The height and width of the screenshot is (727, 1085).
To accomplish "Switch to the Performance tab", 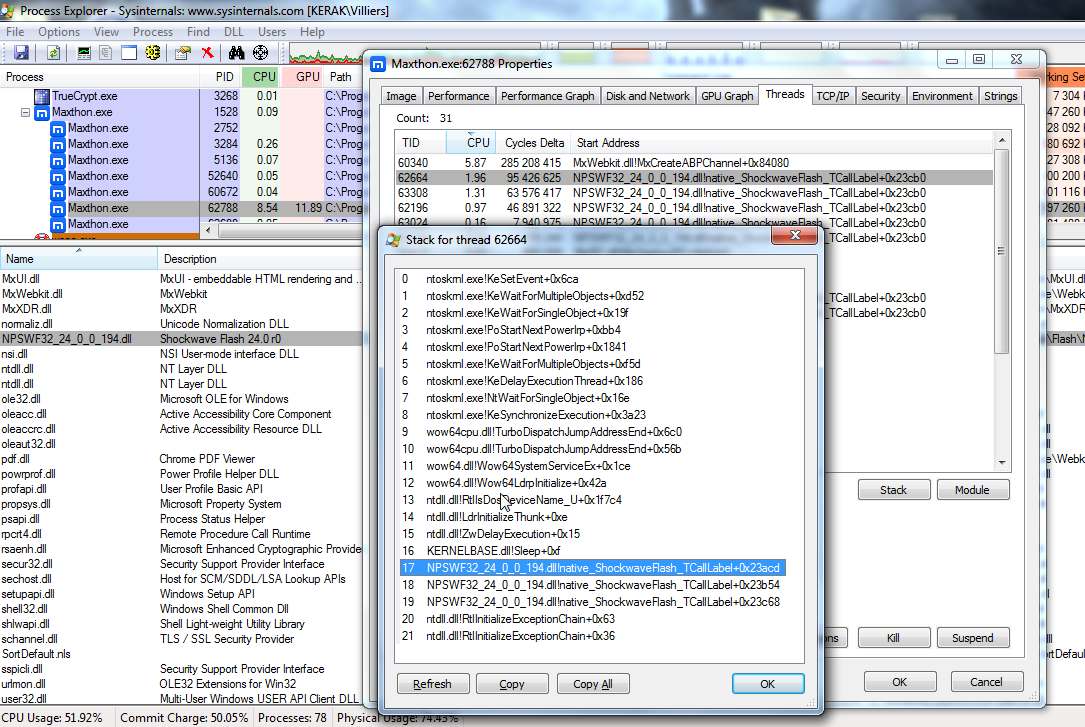I will click(x=458, y=96).
